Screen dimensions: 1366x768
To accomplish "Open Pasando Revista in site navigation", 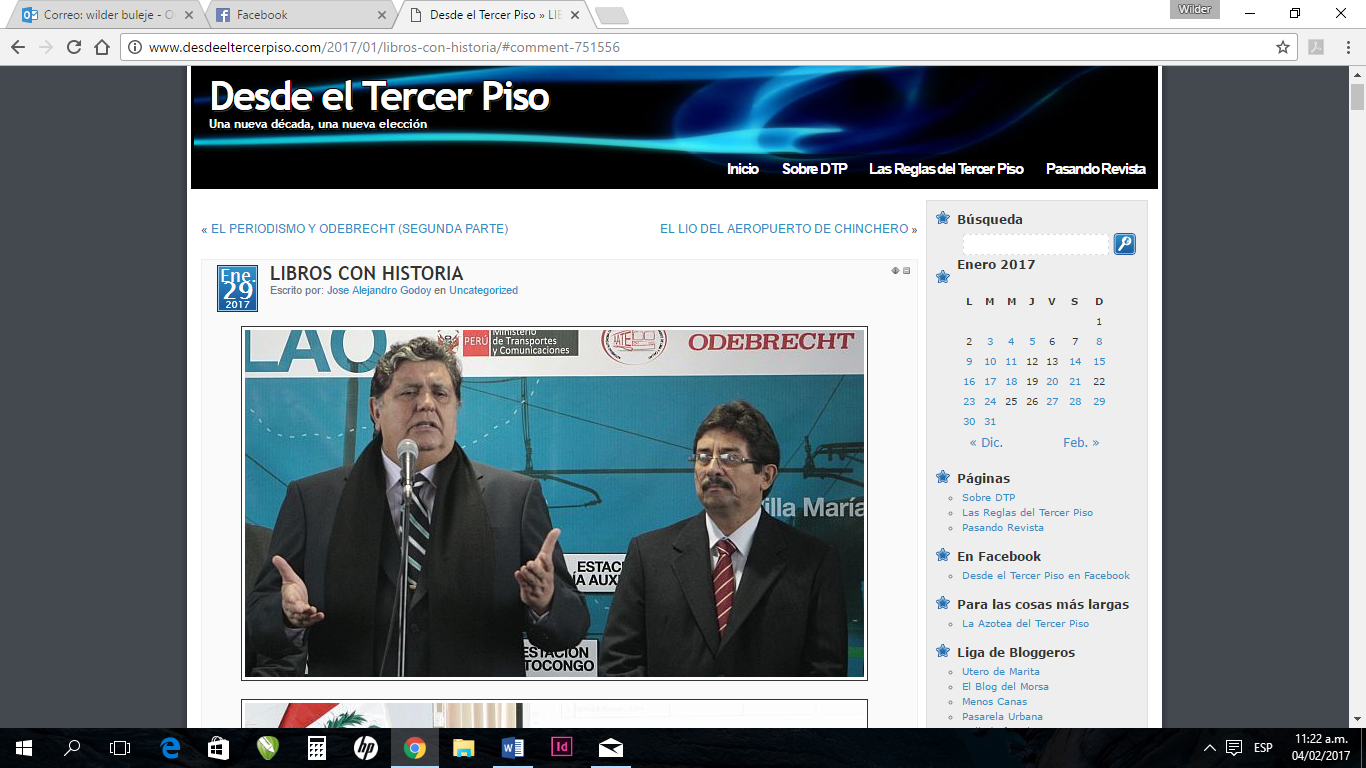I will (1096, 169).
